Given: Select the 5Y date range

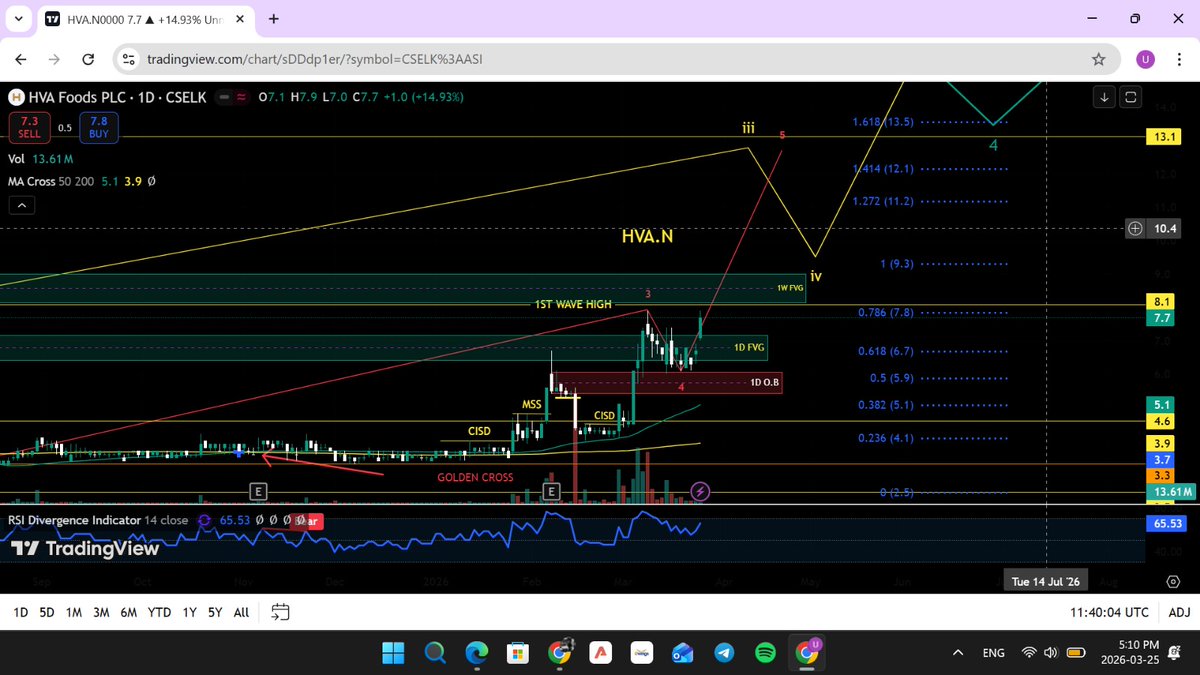Looking at the screenshot, I should coord(215,612).
